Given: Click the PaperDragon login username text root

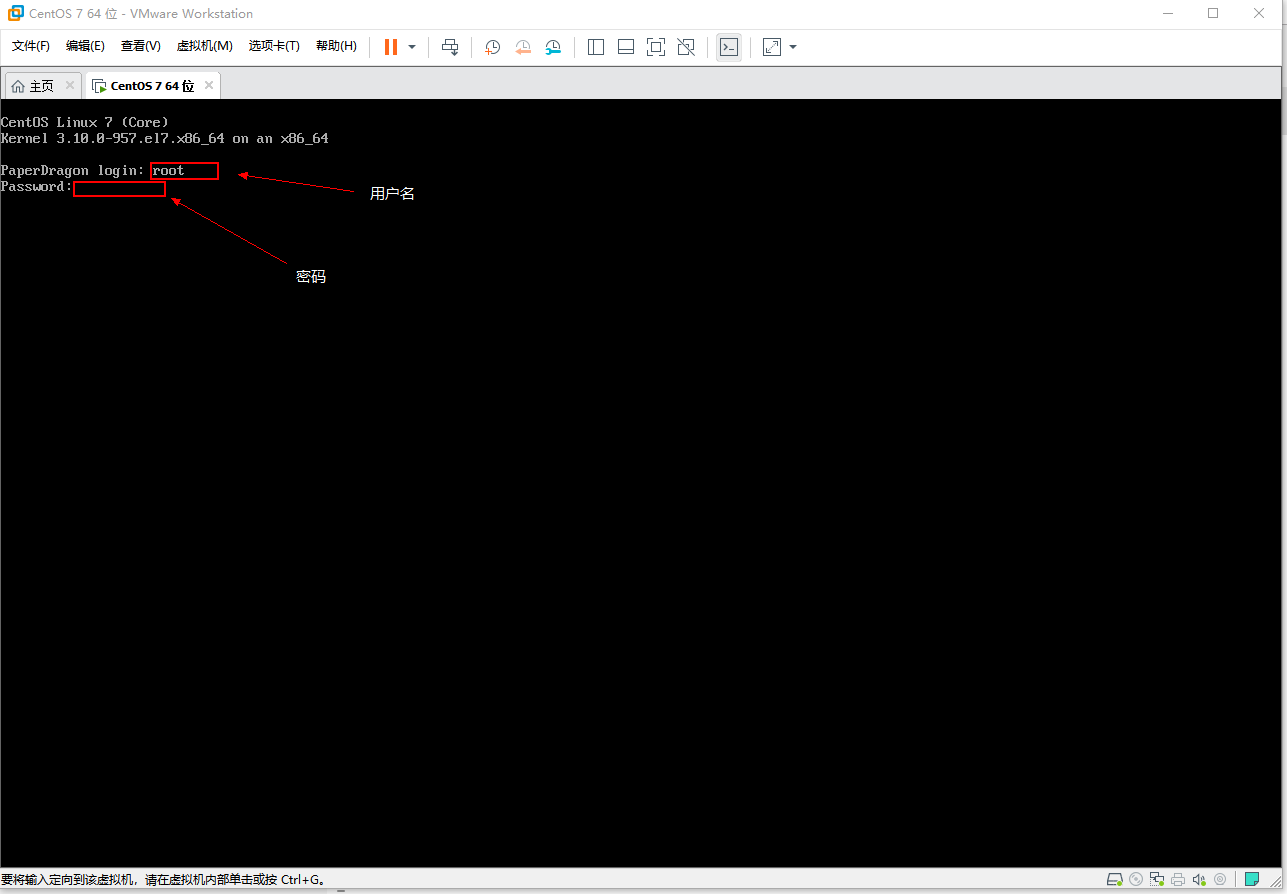Looking at the screenshot, I should tap(168, 170).
